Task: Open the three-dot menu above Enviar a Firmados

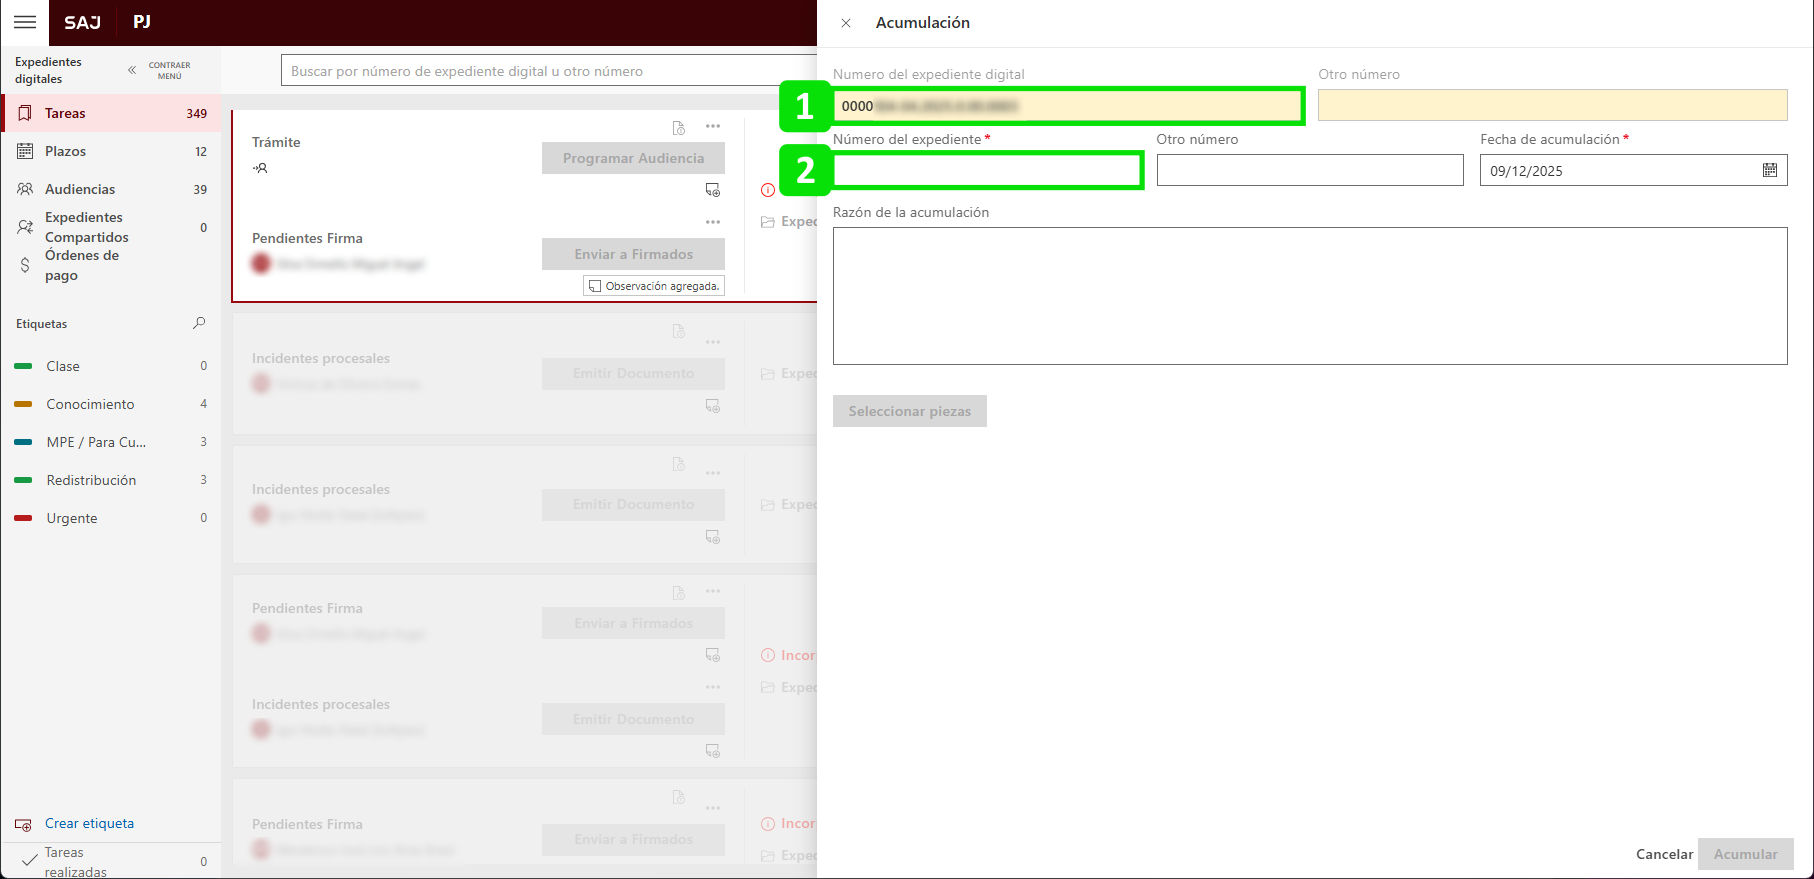Action: pyautogui.click(x=713, y=222)
